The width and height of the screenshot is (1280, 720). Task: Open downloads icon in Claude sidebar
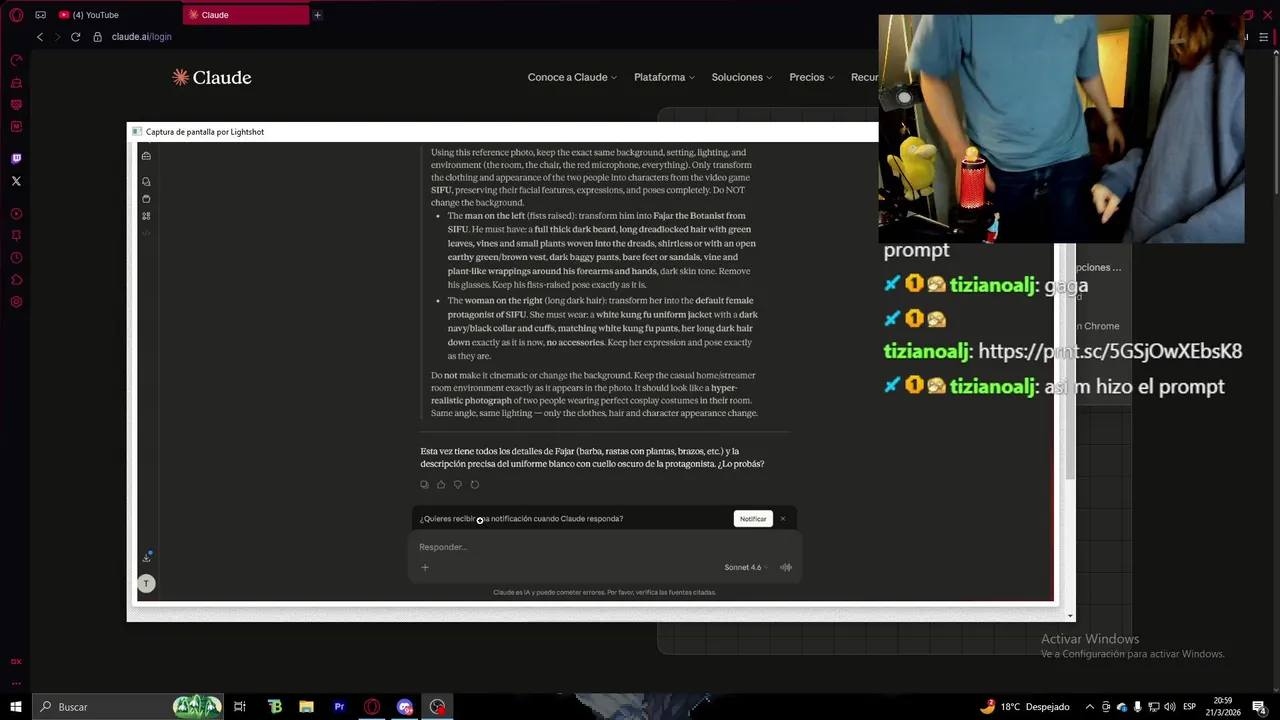click(x=146, y=557)
